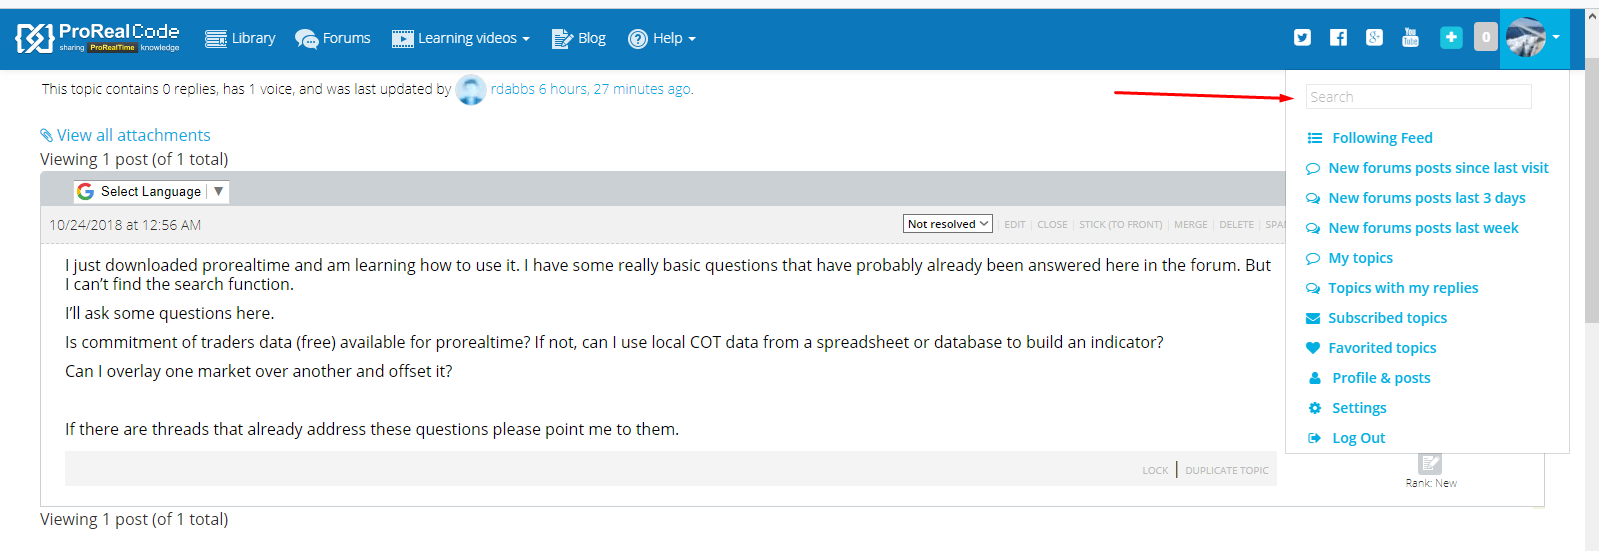
Task: Click into the Search field
Action: click(x=1418, y=97)
